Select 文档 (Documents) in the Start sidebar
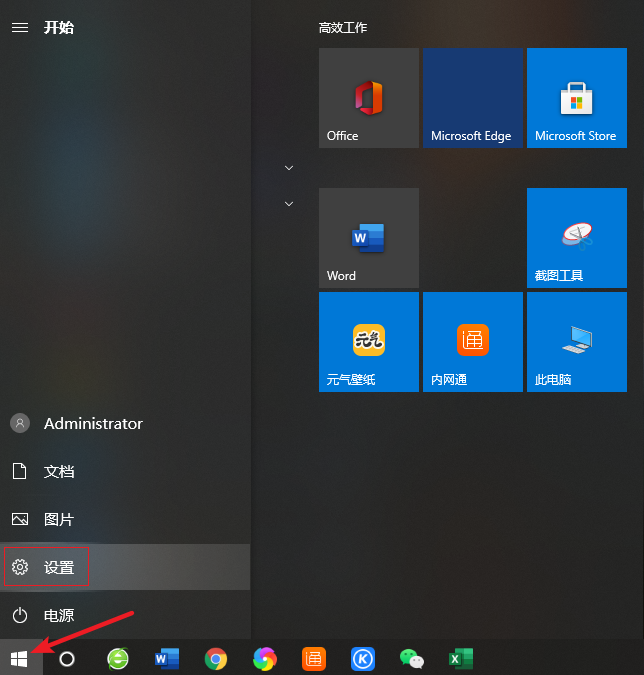The width and height of the screenshot is (644, 675). [58, 472]
